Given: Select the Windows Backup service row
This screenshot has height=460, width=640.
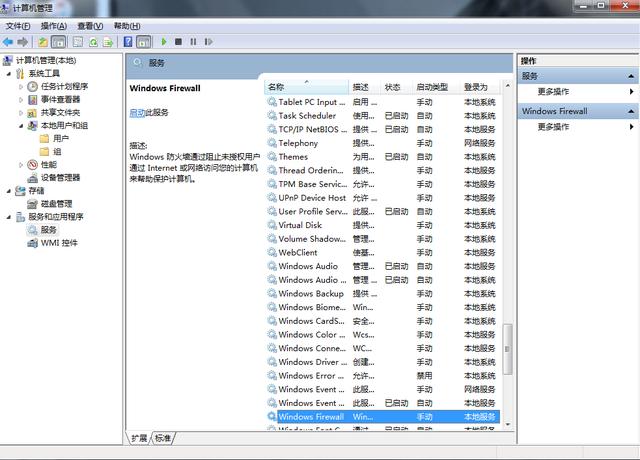Looking at the screenshot, I should click(x=383, y=293).
